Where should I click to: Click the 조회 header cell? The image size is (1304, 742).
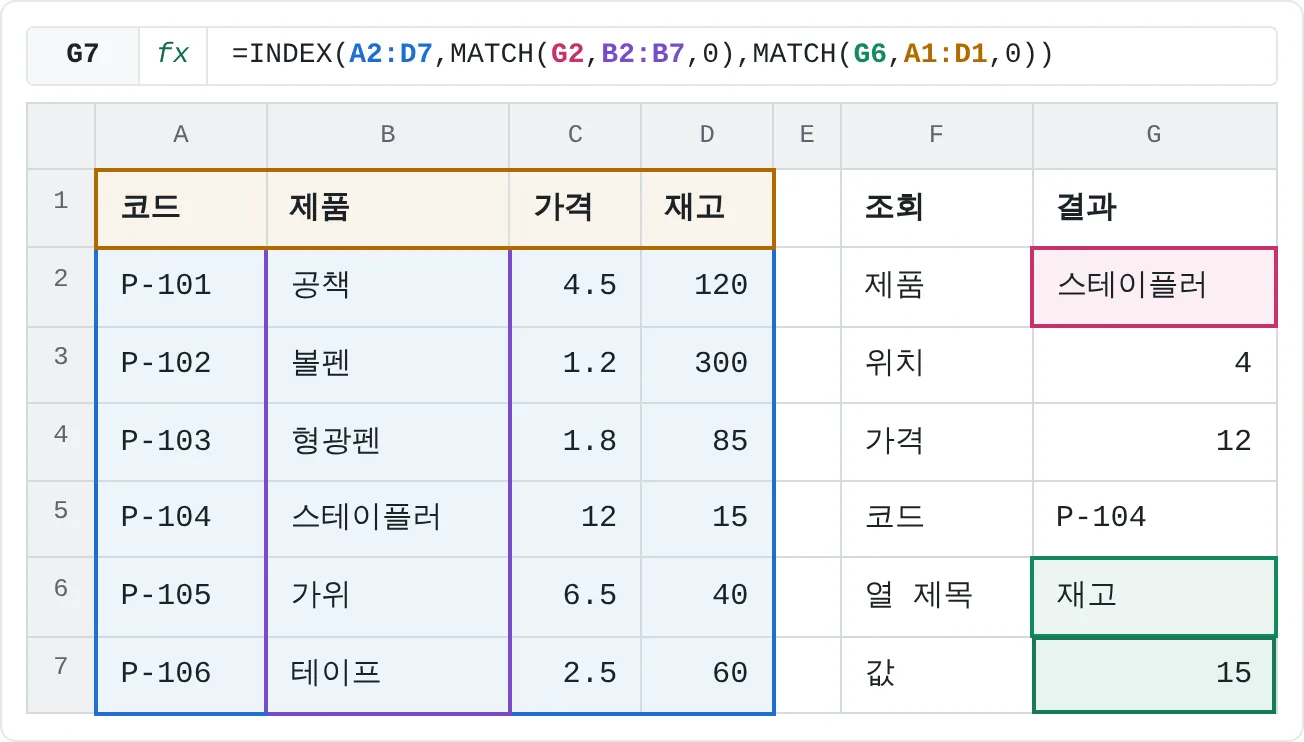pyautogui.click(x=937, y=208)
